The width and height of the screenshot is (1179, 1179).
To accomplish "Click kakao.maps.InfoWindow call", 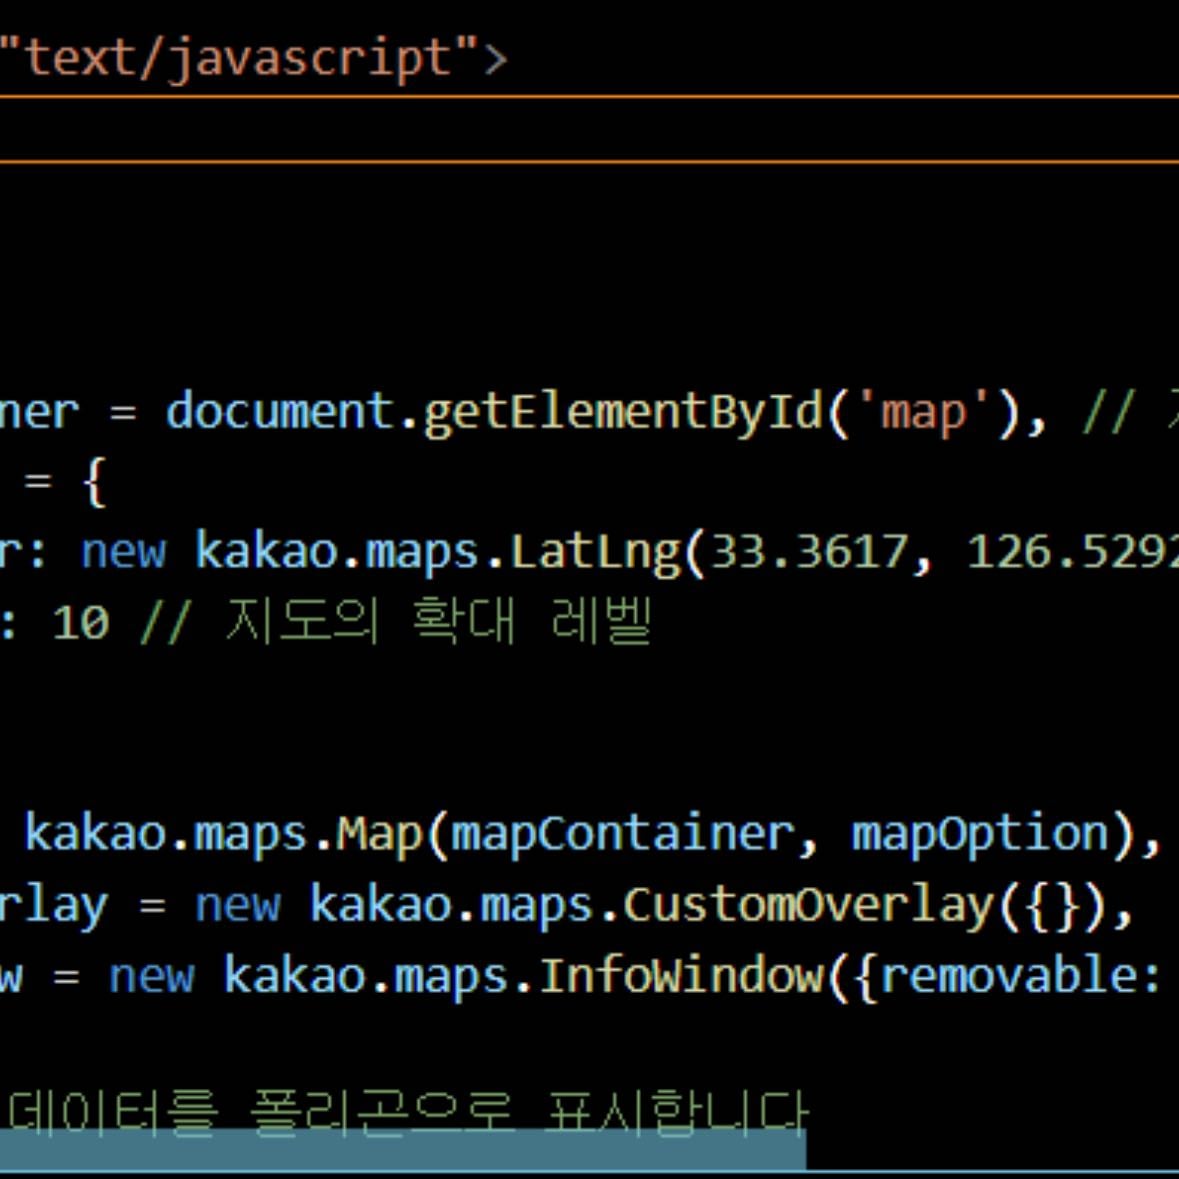I will pyautogui.click(x=523, y=977).
